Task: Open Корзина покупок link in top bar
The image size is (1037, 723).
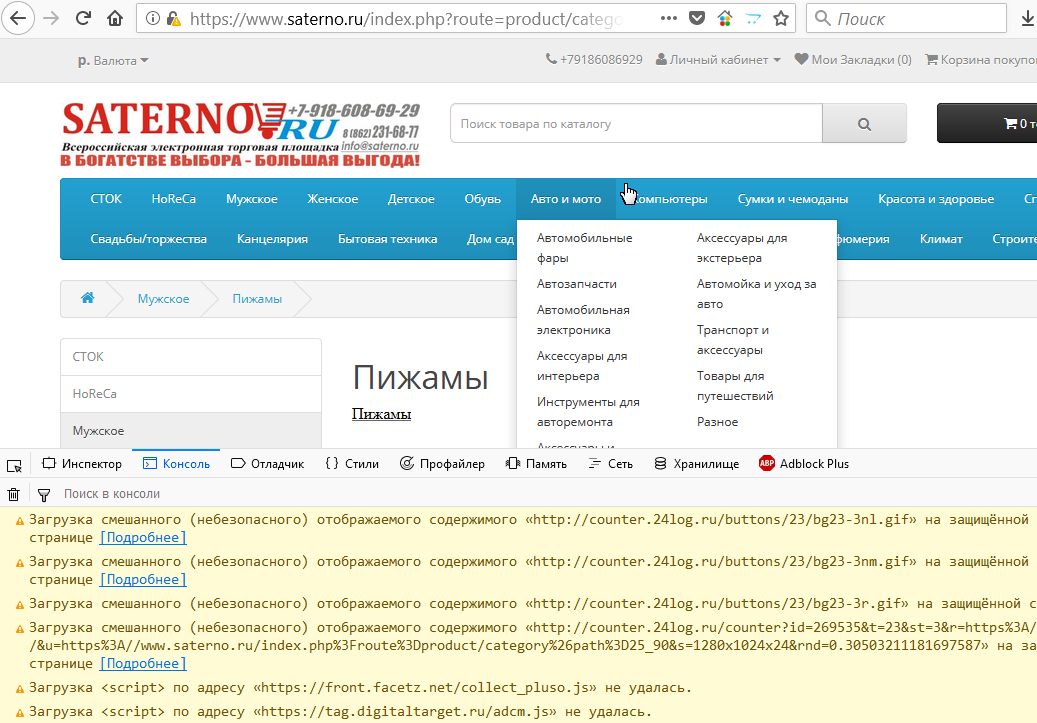Action: tap(981, 60)
